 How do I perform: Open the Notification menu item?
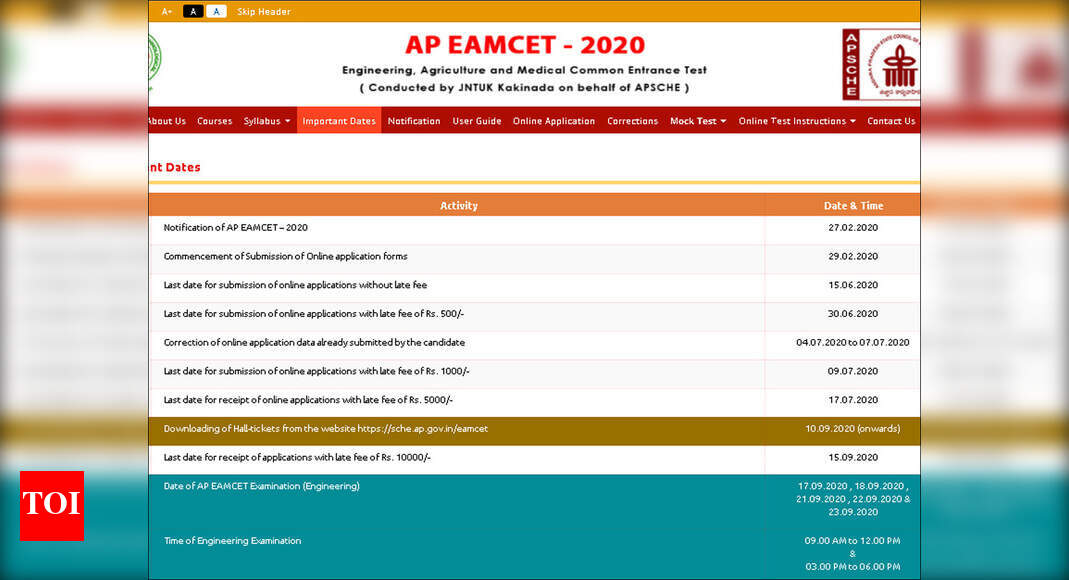[x=414, y=121]
